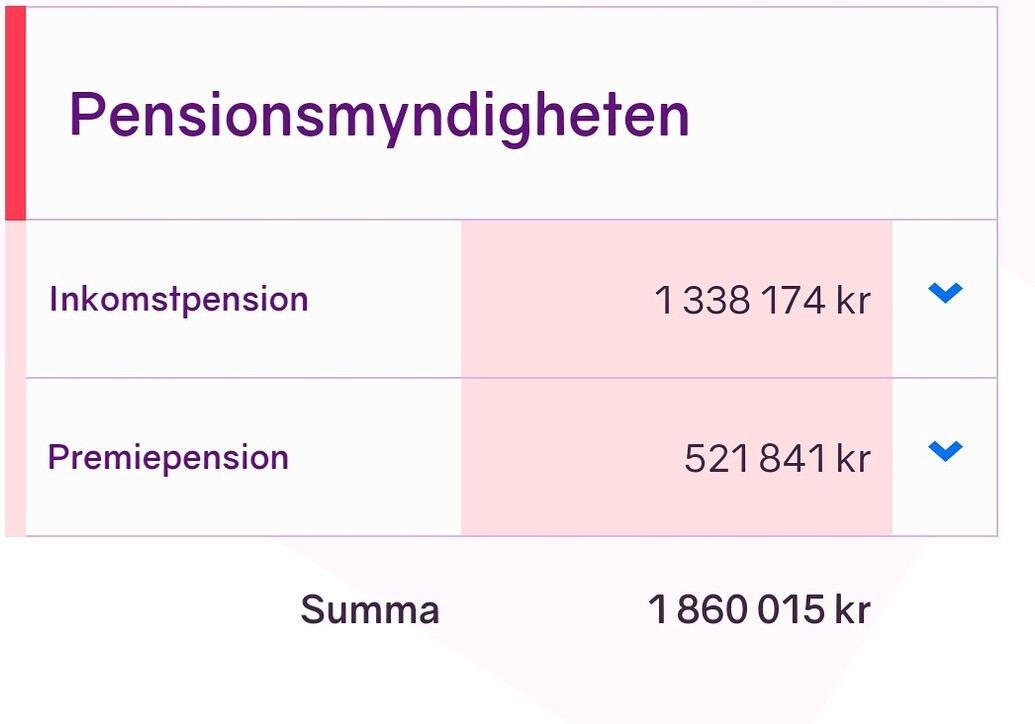1035x724 pixels.
Task: Click the Premiepension label
Action: point(167,455)
